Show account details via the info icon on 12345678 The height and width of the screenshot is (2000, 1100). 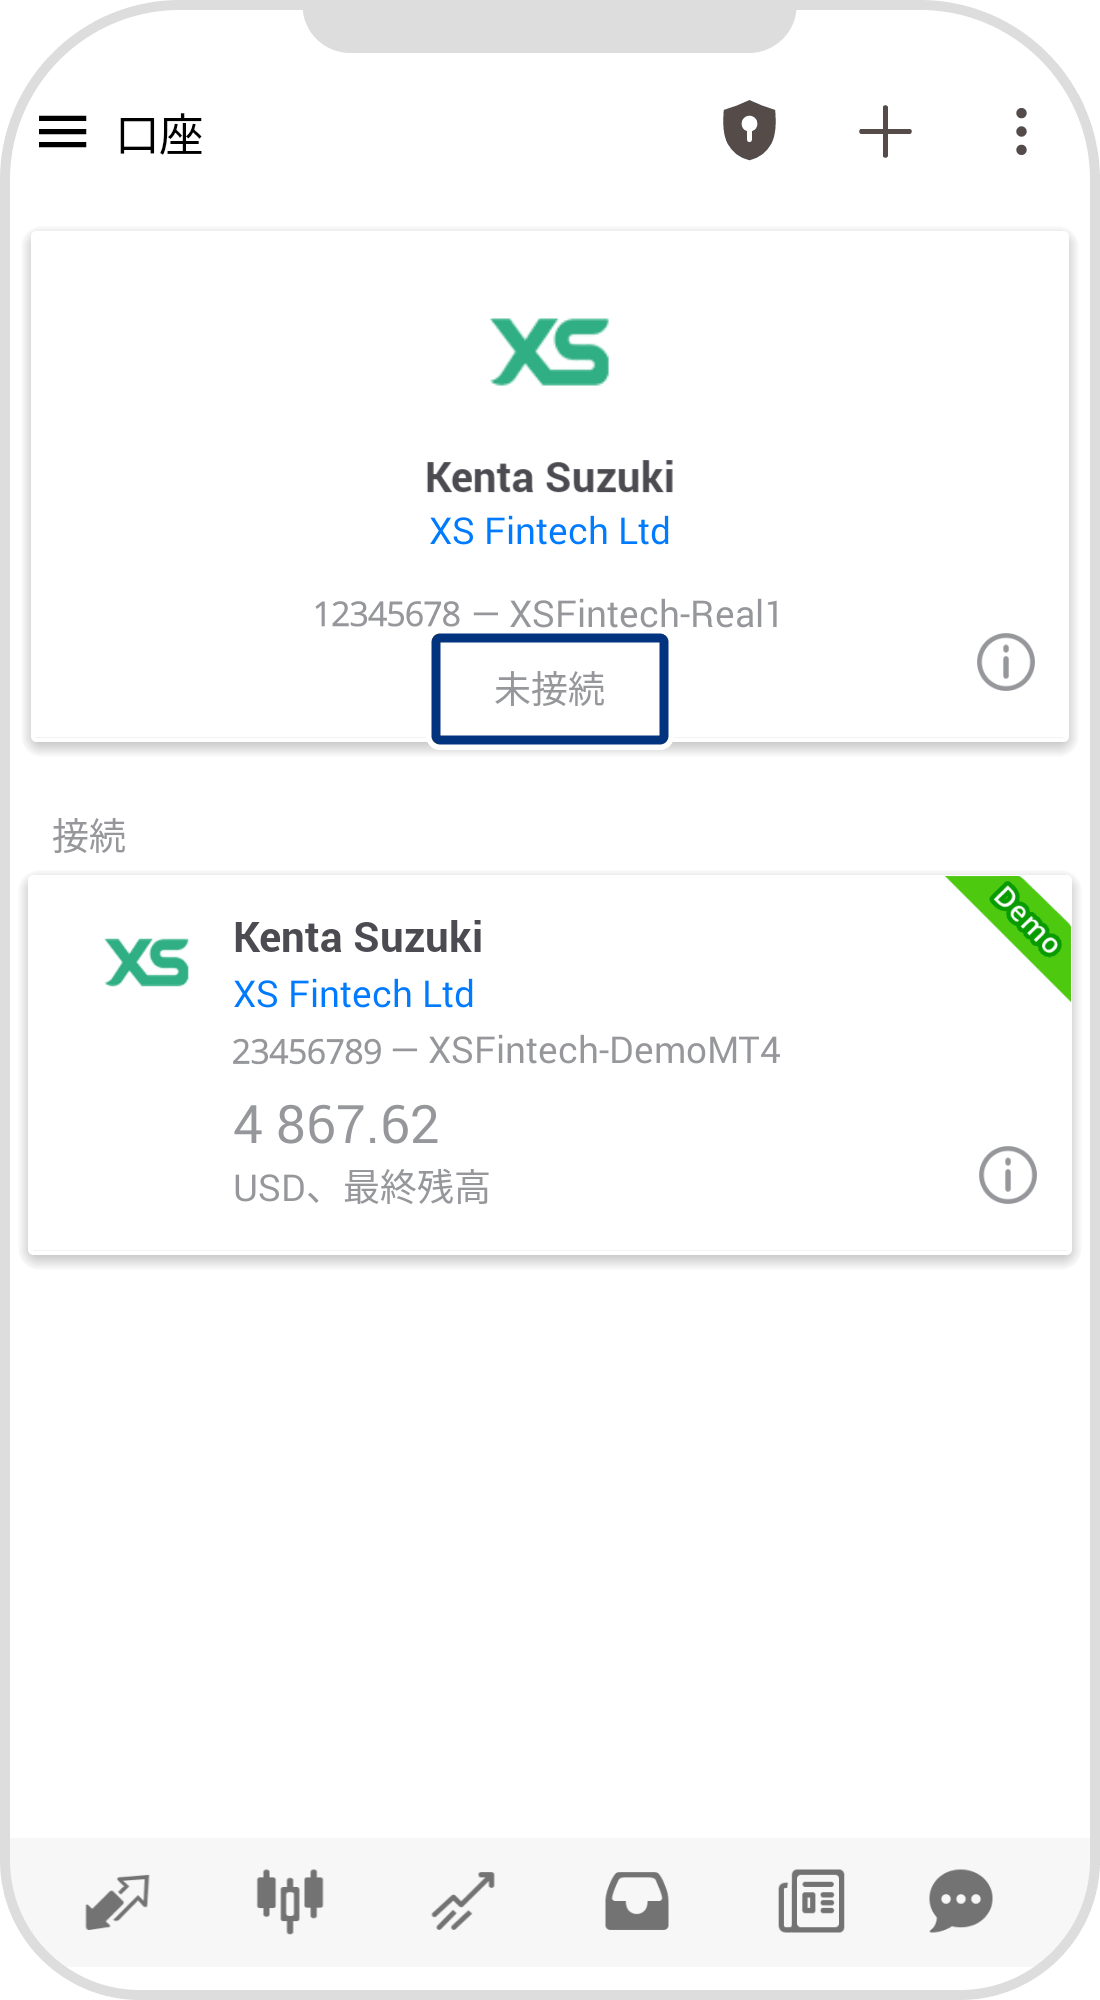coord(1005,661)
